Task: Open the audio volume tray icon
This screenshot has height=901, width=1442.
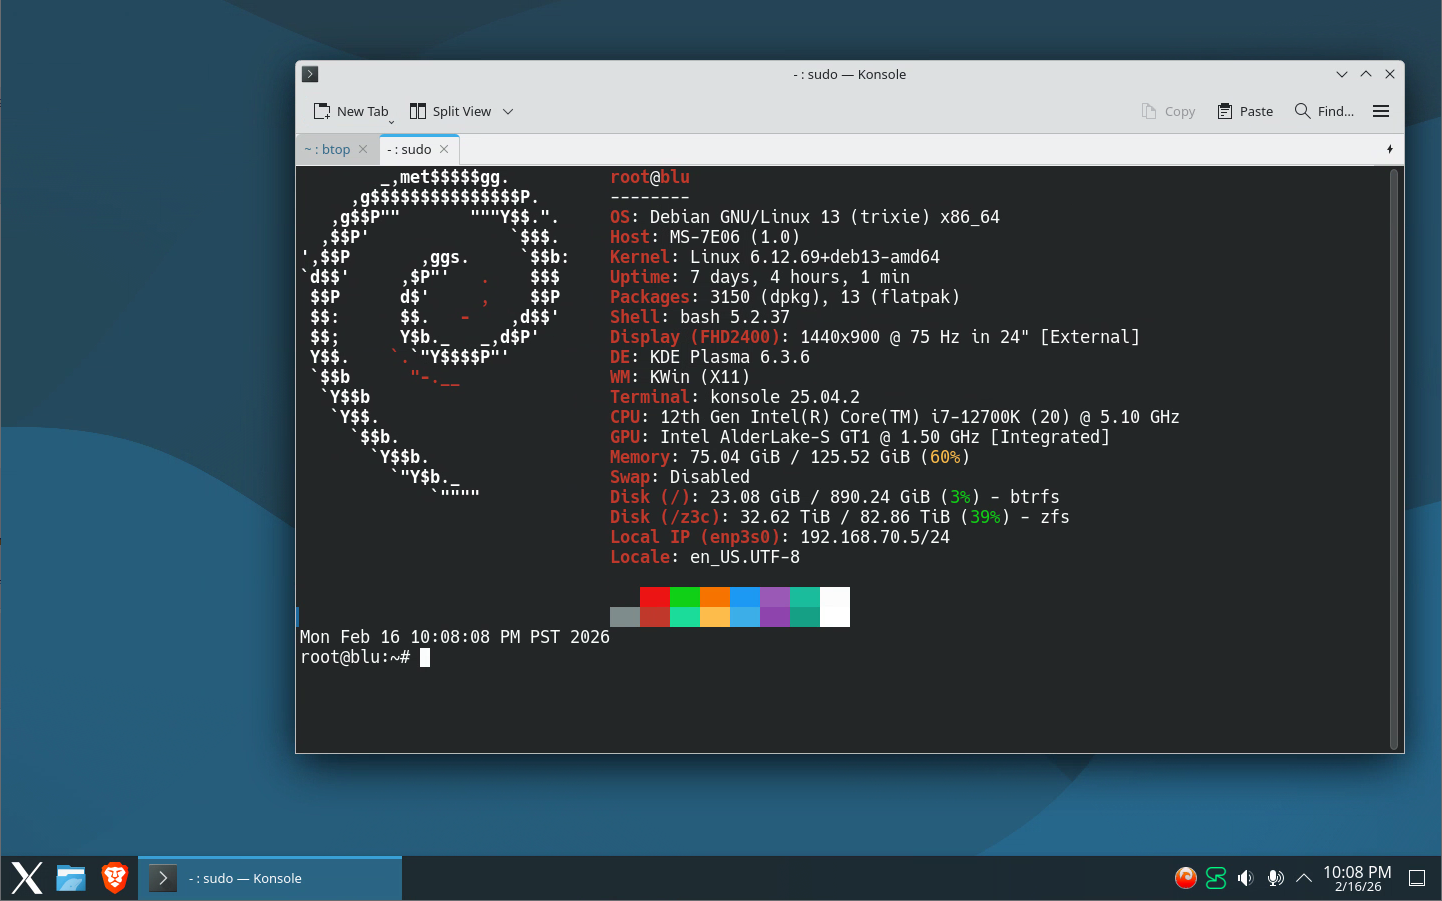Action: pos(1245,878)
